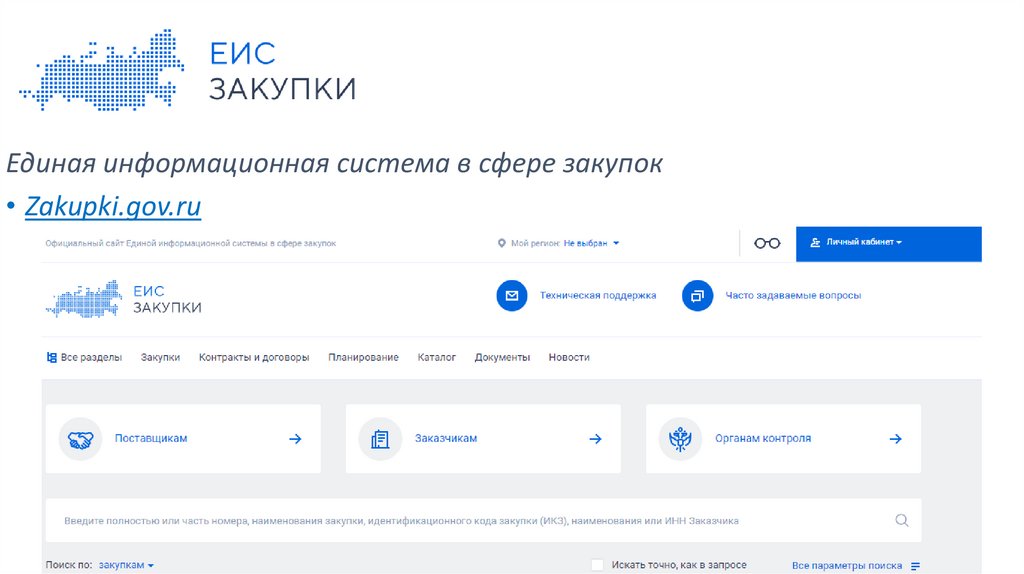Open the Новости menu item

[569, 357]
